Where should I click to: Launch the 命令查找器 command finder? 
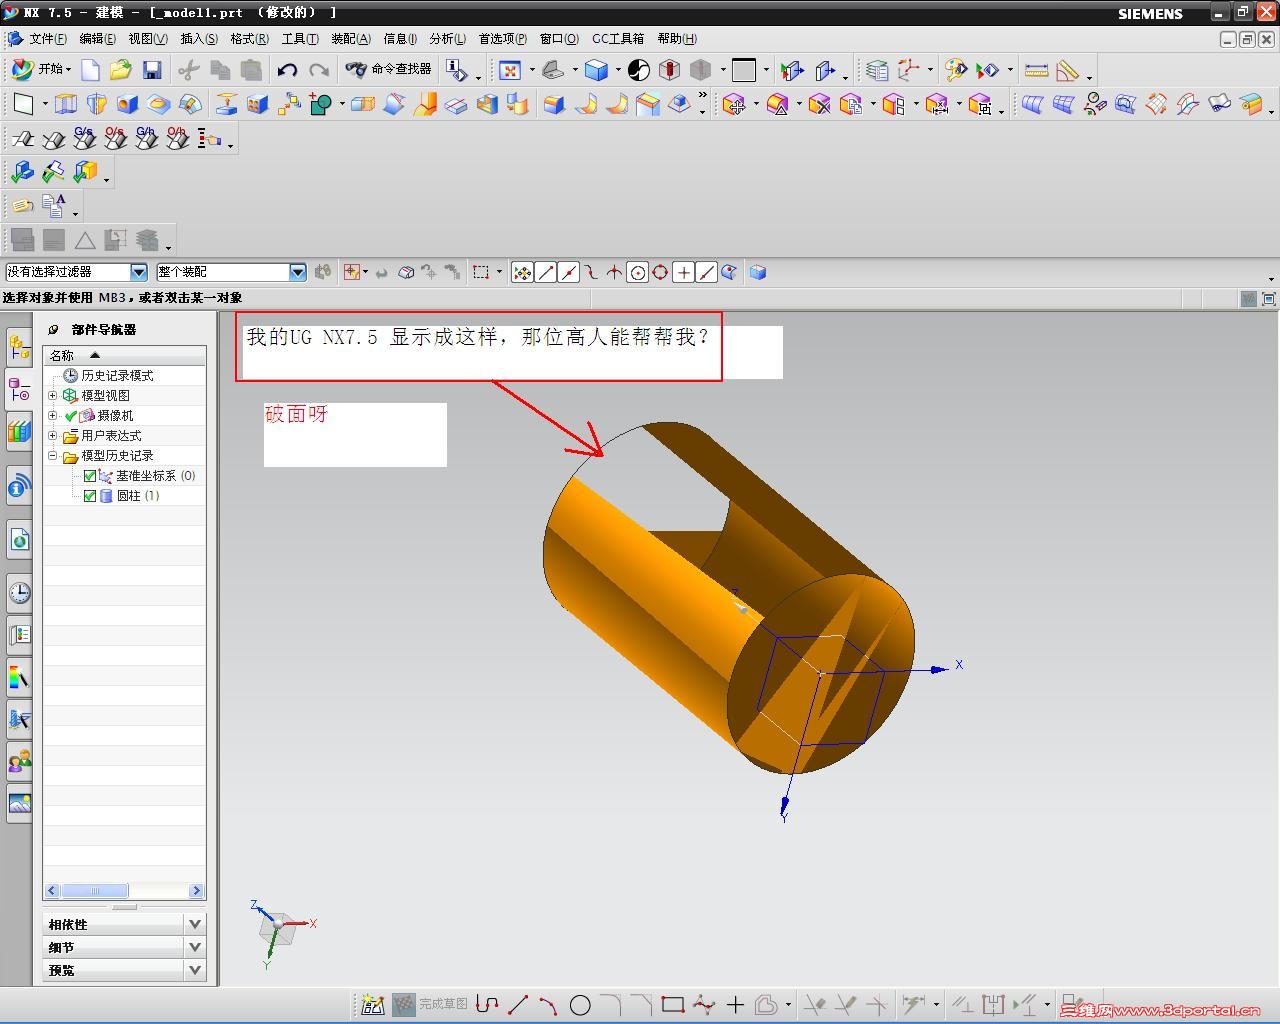tap(388, 70)
